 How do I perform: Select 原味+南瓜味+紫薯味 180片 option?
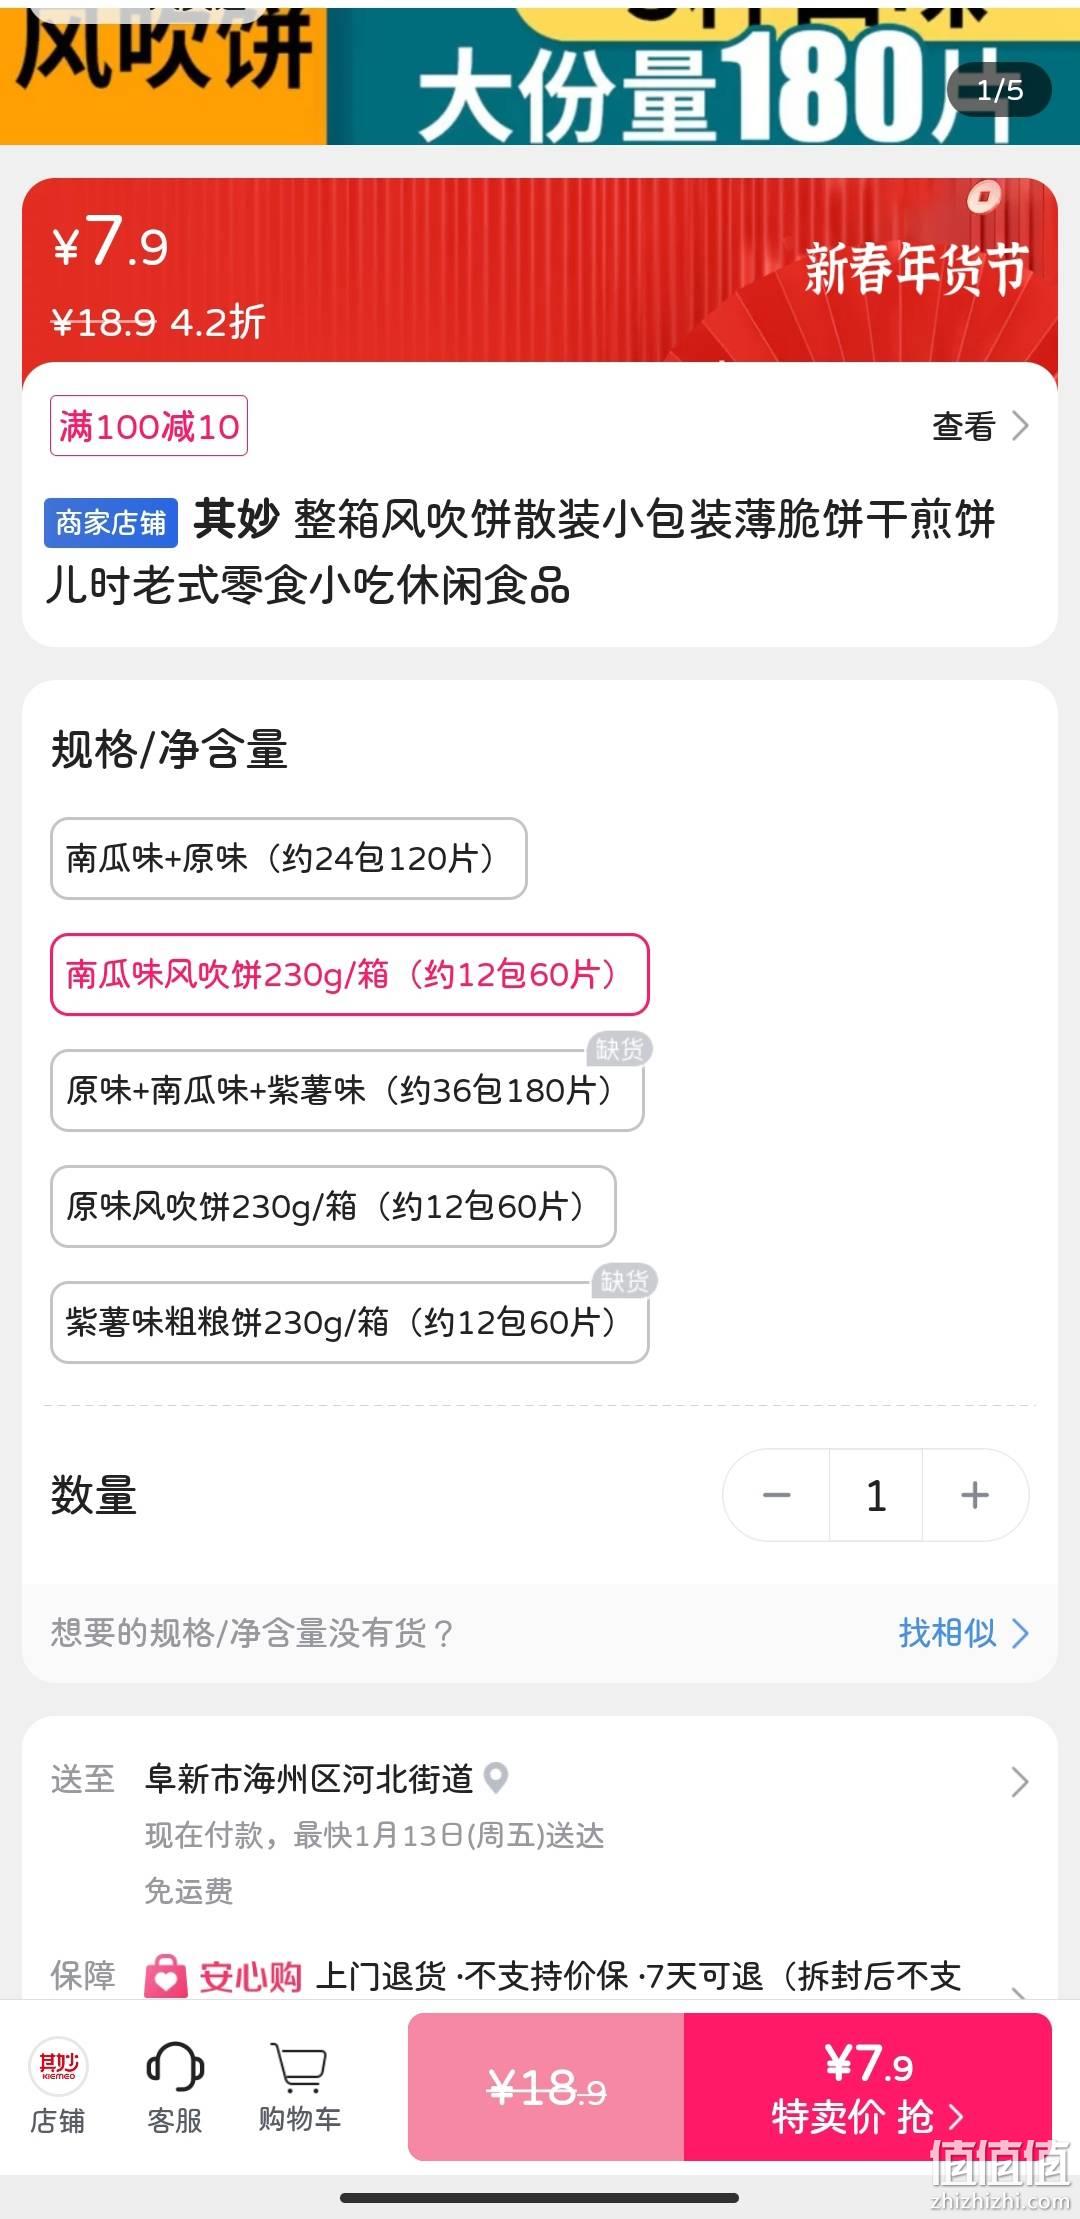(347, 1090)
